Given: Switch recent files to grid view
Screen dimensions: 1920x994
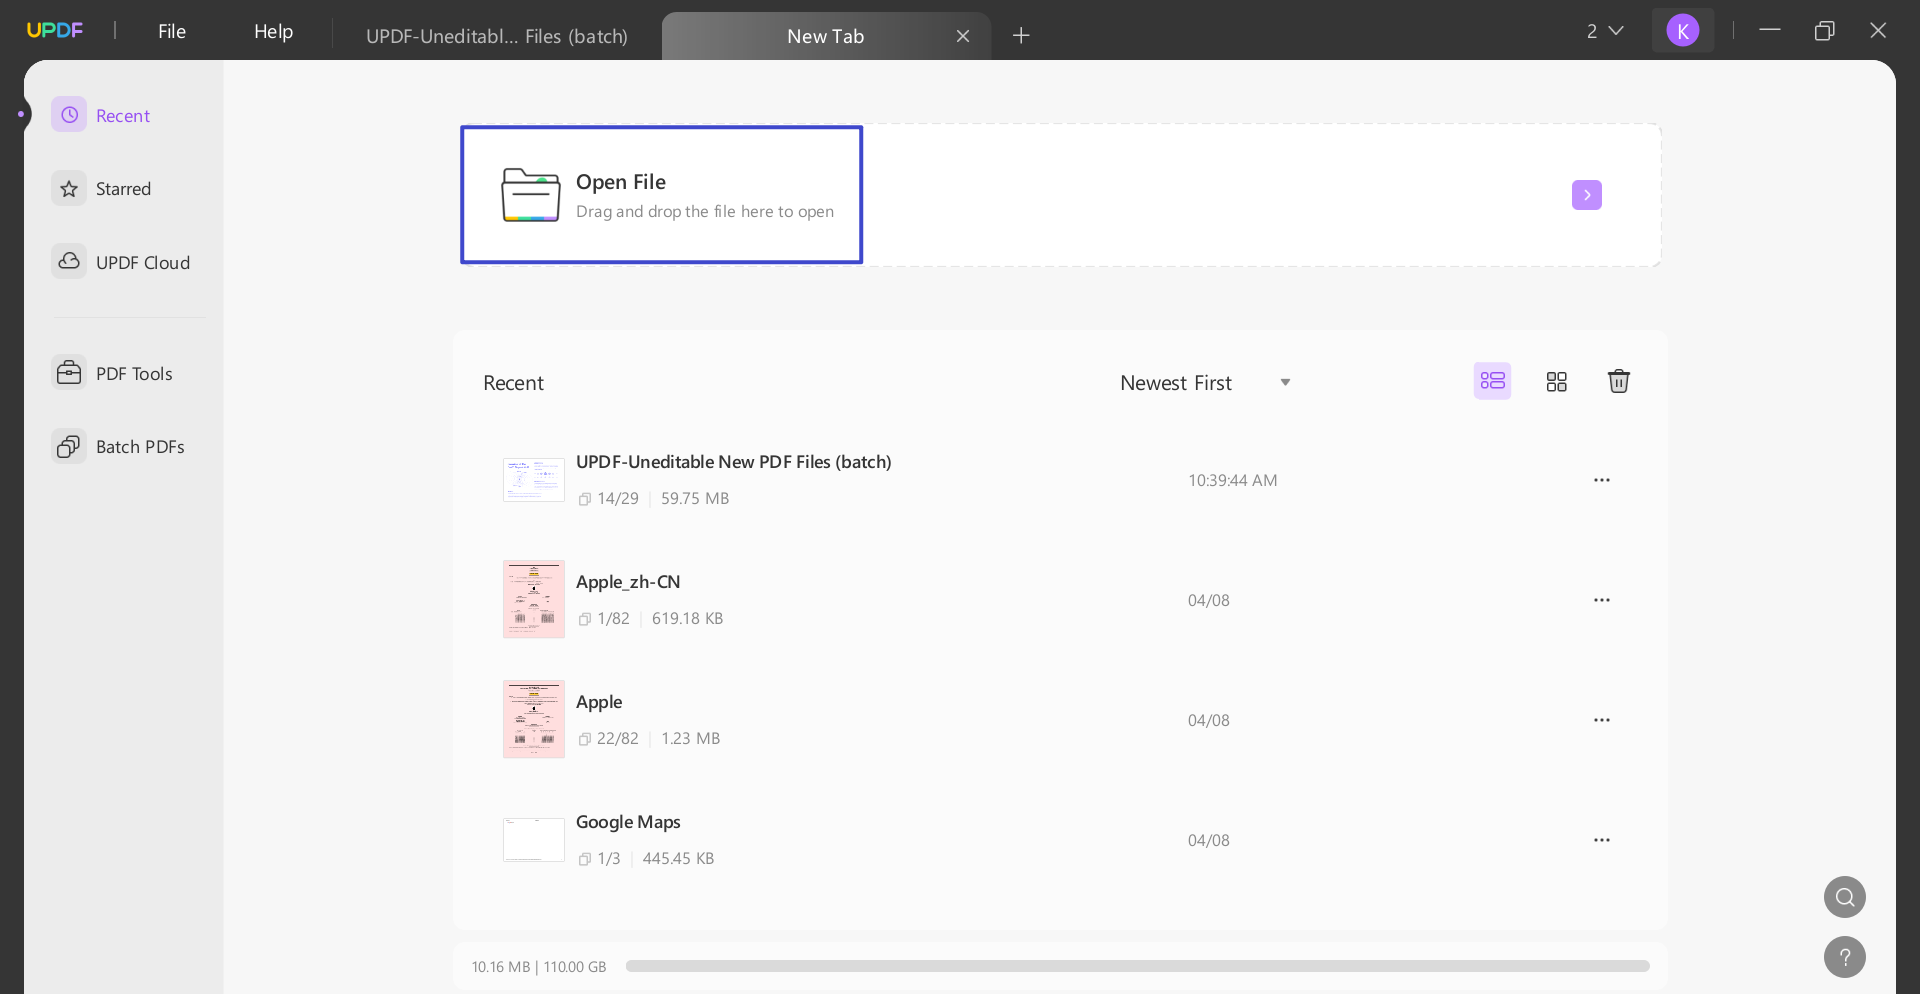Looking at the screenshot, I should tap(1556, 381).
